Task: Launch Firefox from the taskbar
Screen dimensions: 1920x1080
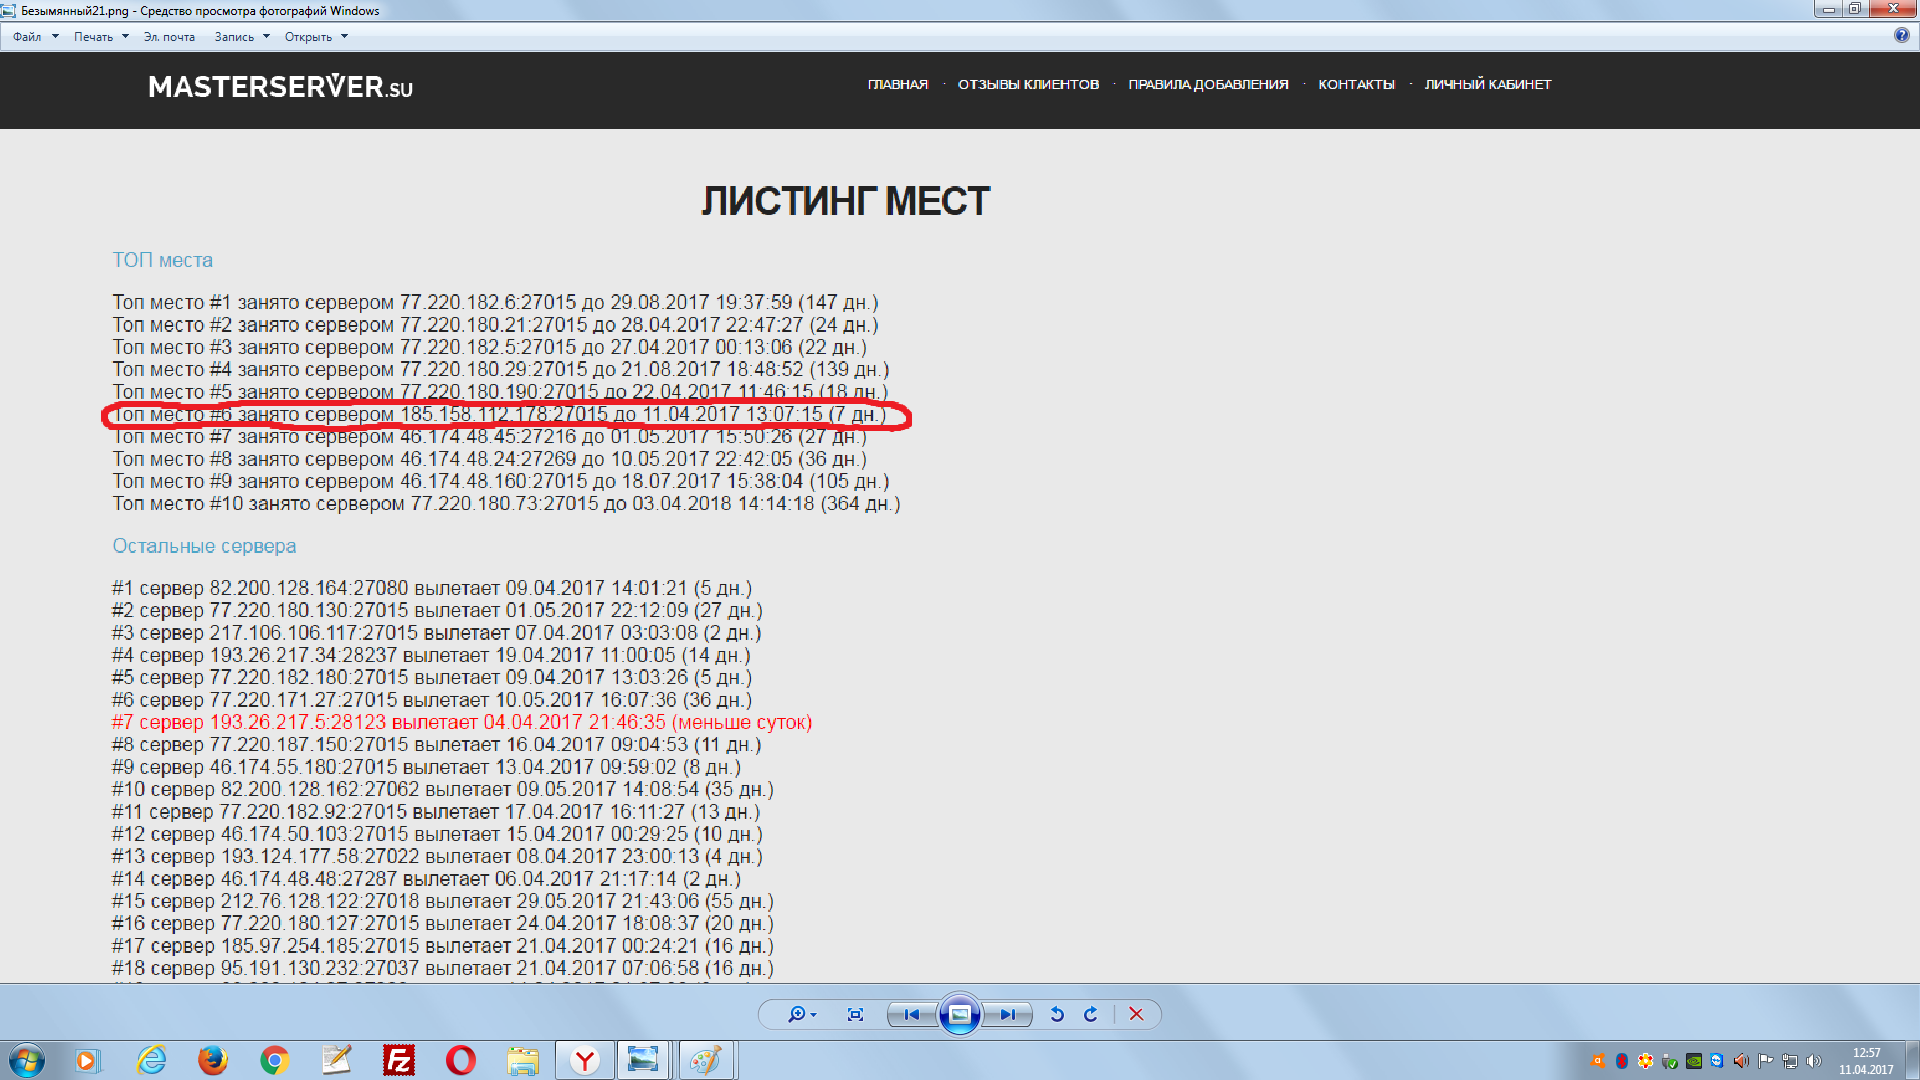Action: click(212, 1060)
